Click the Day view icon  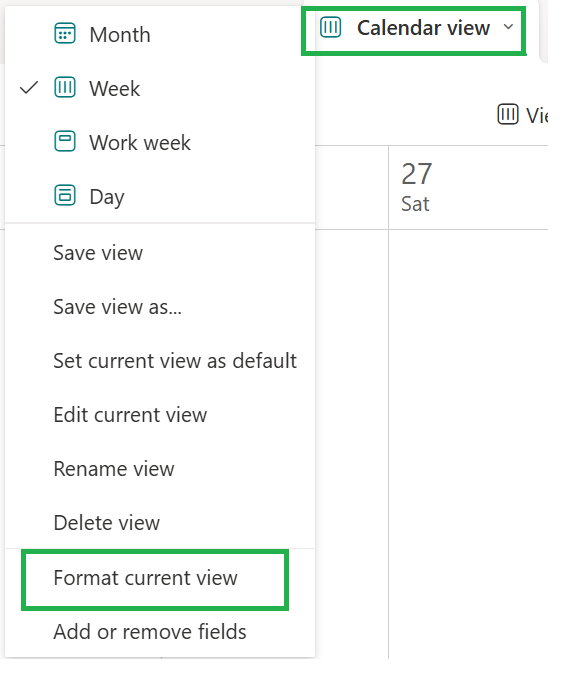pyautogui.click(x=65, y=195)
